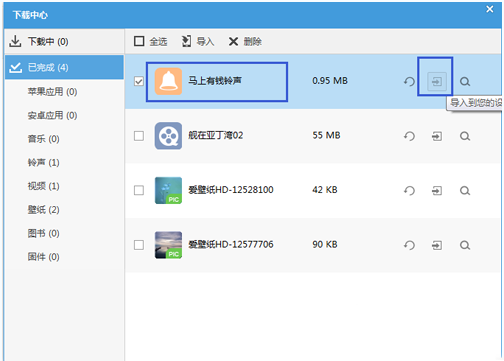
Task: Select the checkbox for 爱壁纸HD-12577706
Action: coord(139,245)
